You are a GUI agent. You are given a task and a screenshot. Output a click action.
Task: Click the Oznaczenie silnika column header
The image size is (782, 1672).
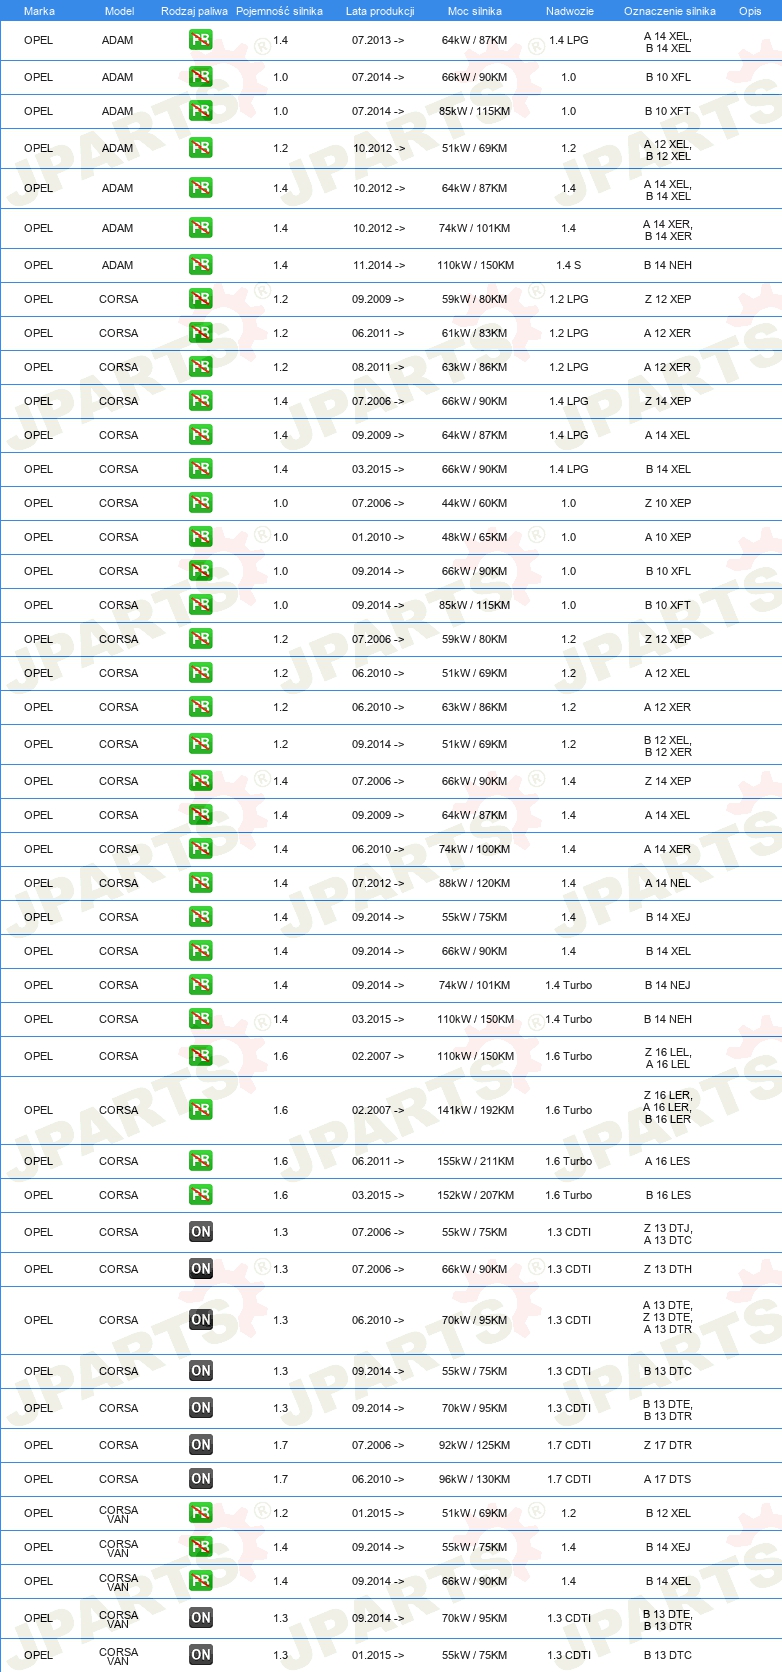pos(670,11)
